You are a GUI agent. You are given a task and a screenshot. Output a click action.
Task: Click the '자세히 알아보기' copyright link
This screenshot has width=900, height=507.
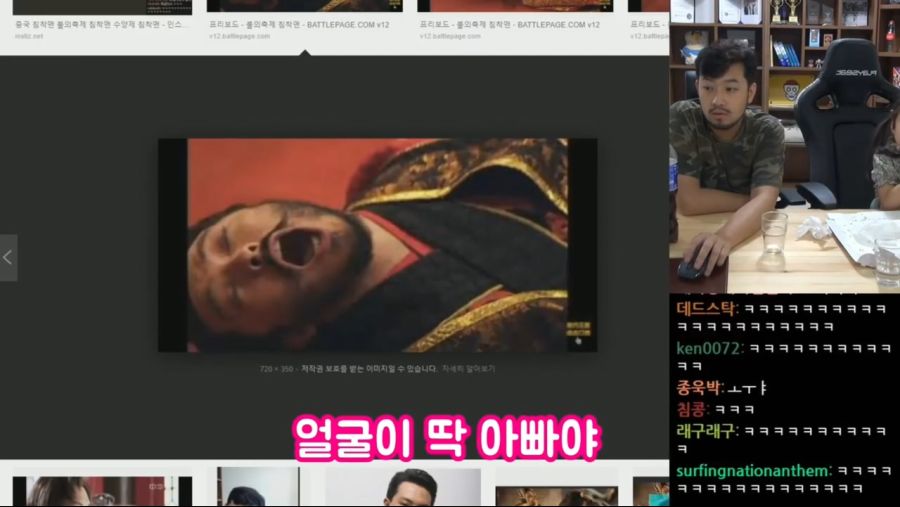468,369
